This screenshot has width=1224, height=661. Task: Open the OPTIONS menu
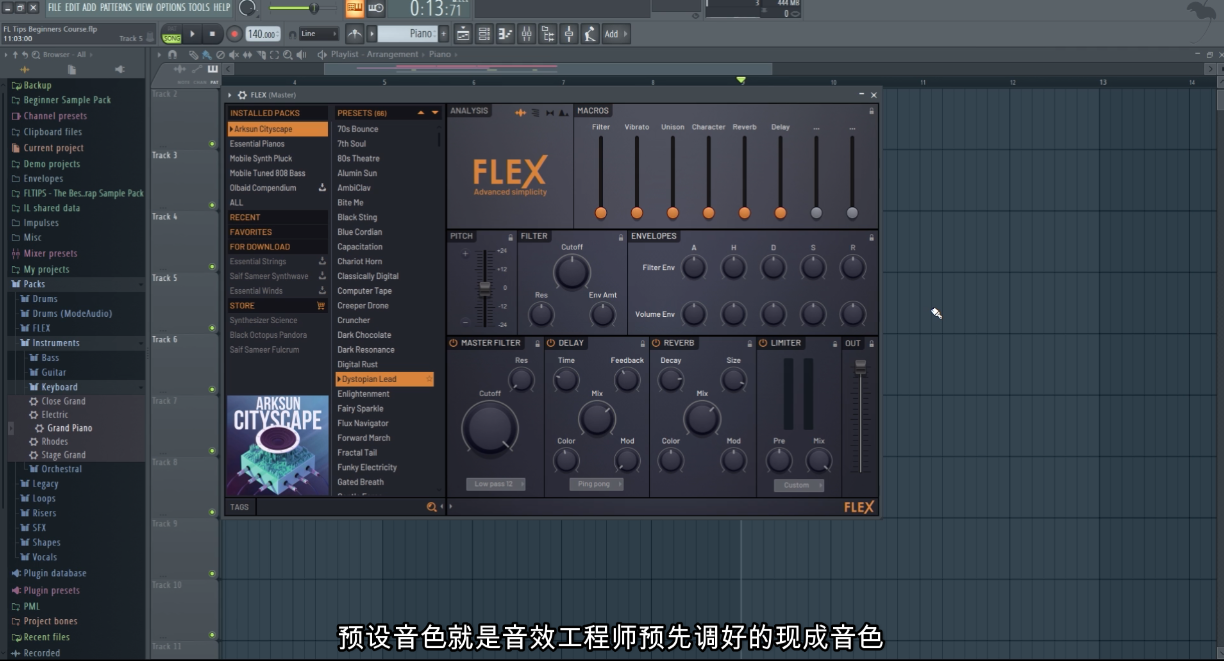tap(170, 7)
